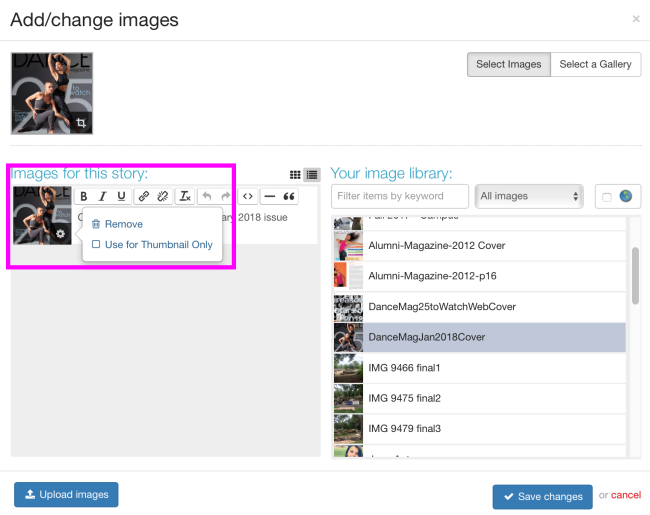650x515 pixels.
Task: Choose Remove from the image popup menu
Action: (x=118, y=224)
